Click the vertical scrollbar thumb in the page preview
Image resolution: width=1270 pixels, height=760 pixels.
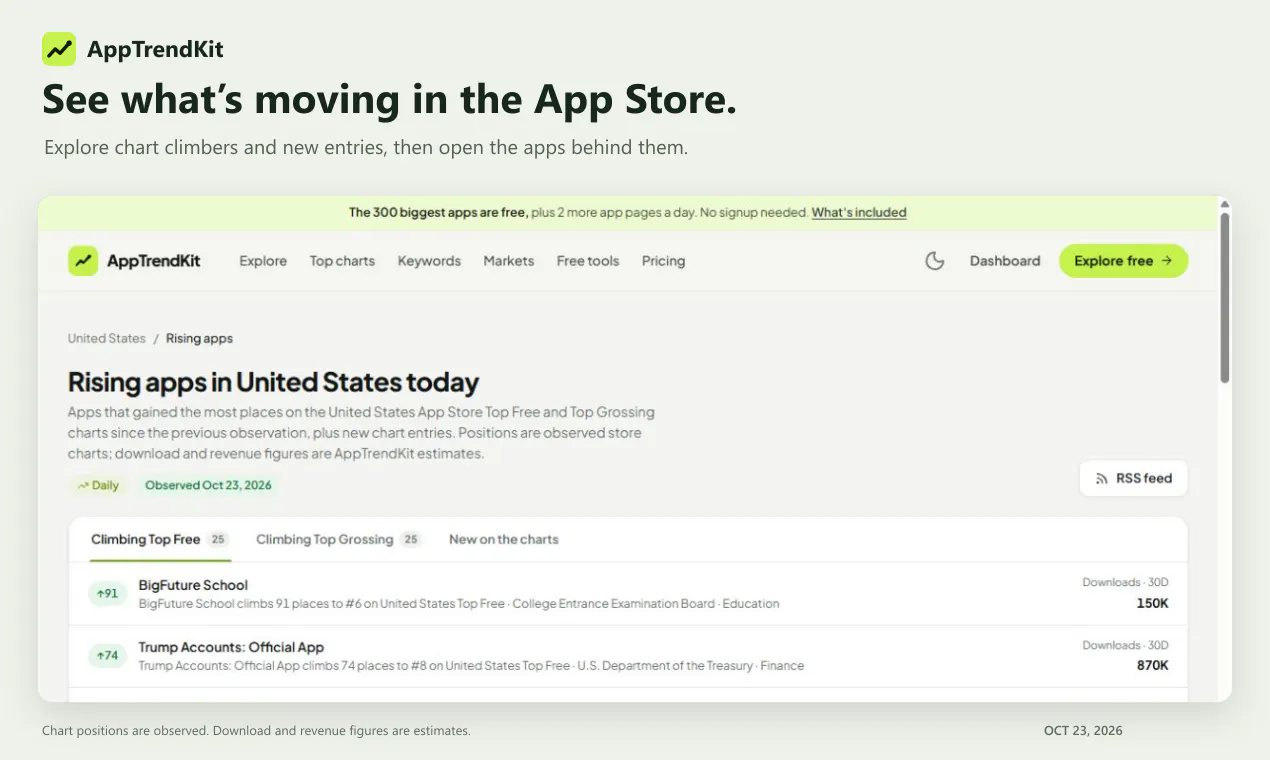pos(1225,298)
